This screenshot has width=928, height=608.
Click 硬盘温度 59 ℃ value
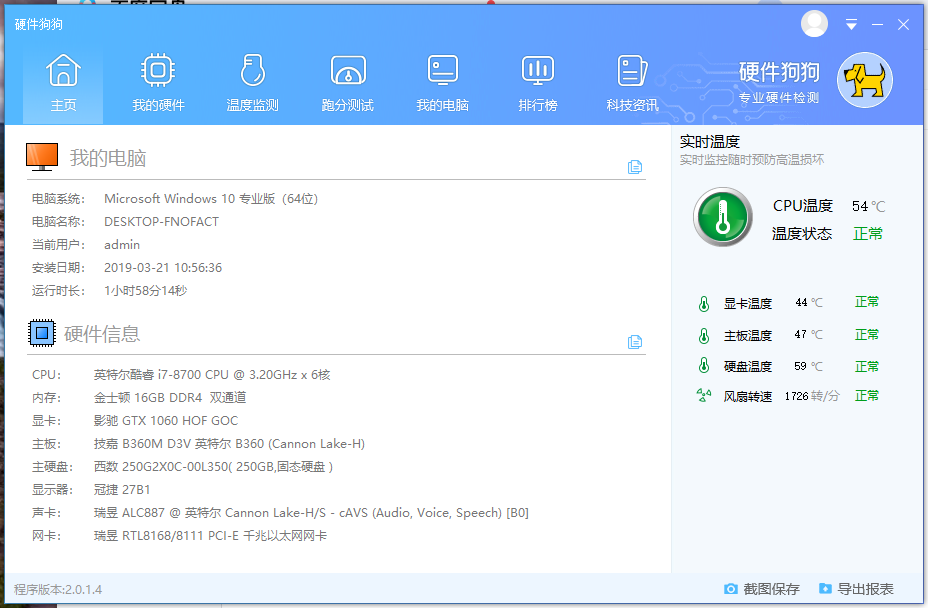pyautogui.click(x=808, y=366)
